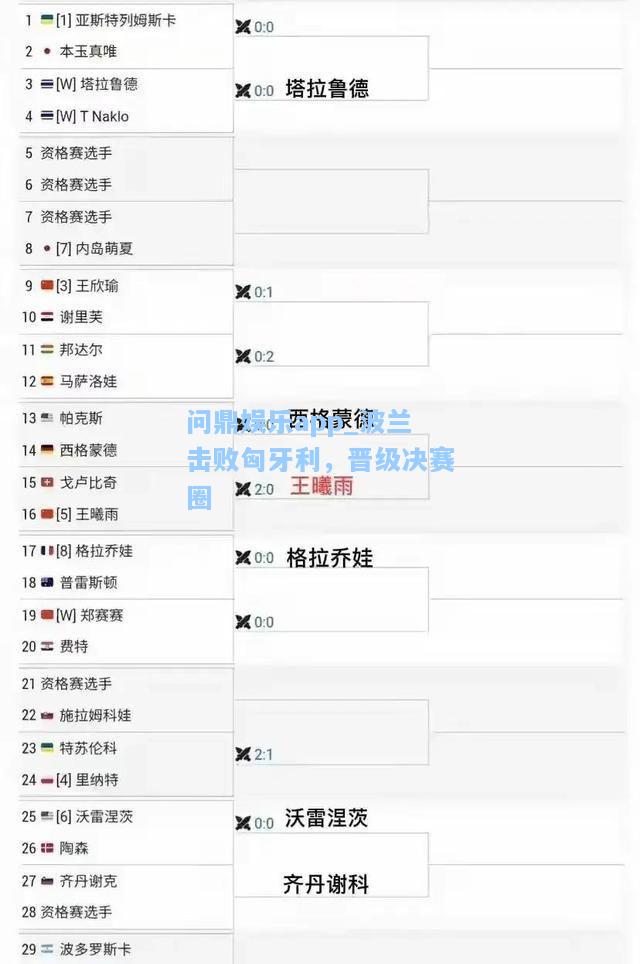Viewport: 640px width, 964px height.
Task: Click the match icon next to score 0:2
Action: coord(243,356)
